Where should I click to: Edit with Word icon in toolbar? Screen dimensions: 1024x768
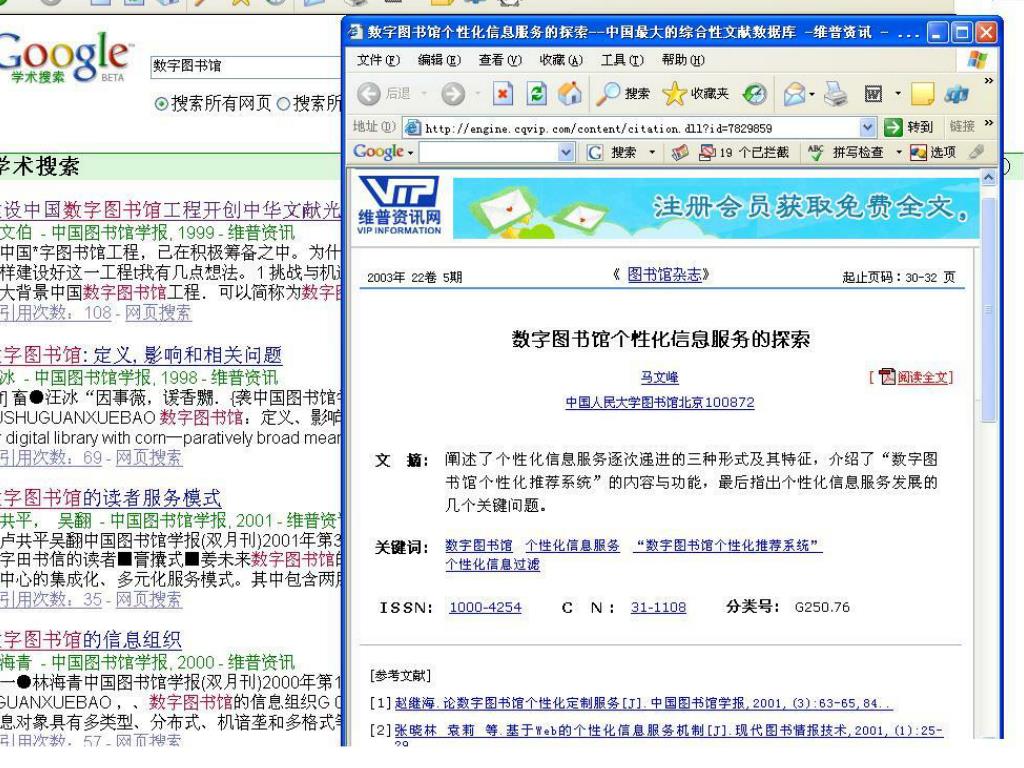pos(873,94)
